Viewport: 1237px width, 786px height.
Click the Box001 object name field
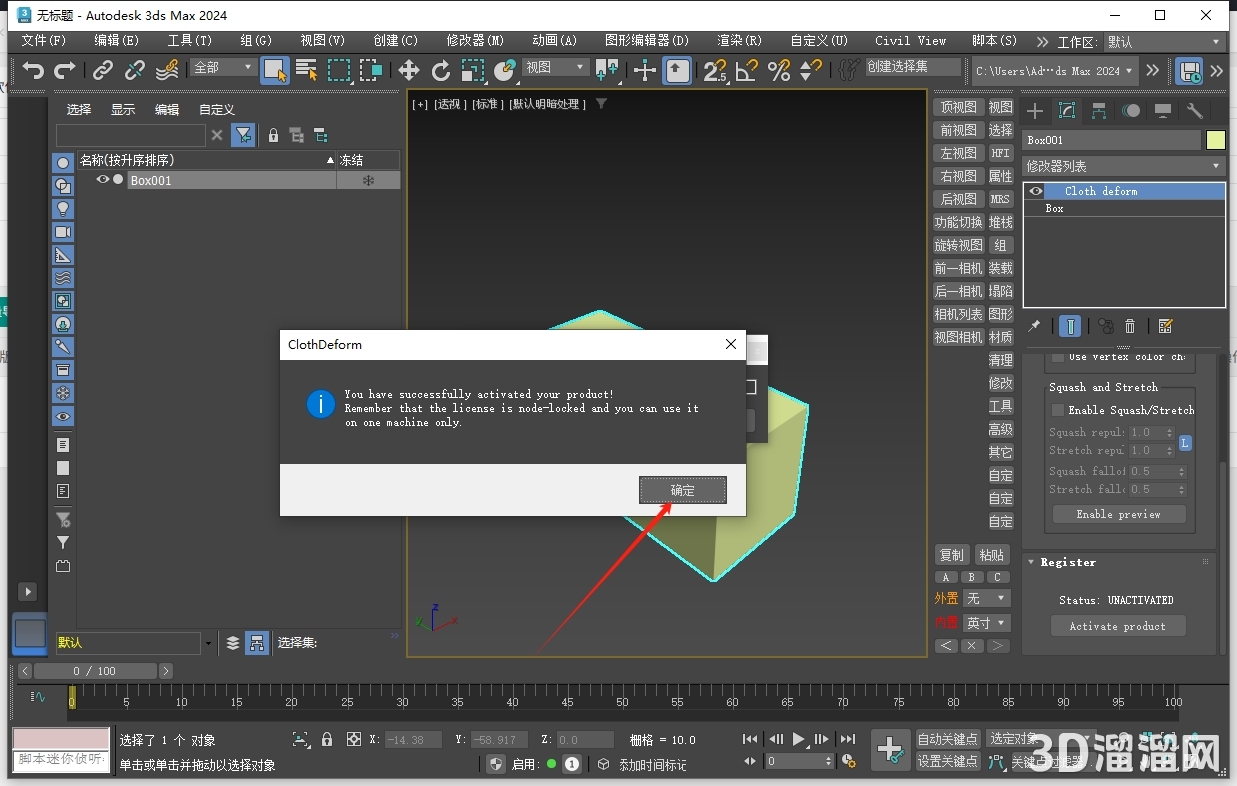point(1112,140)
